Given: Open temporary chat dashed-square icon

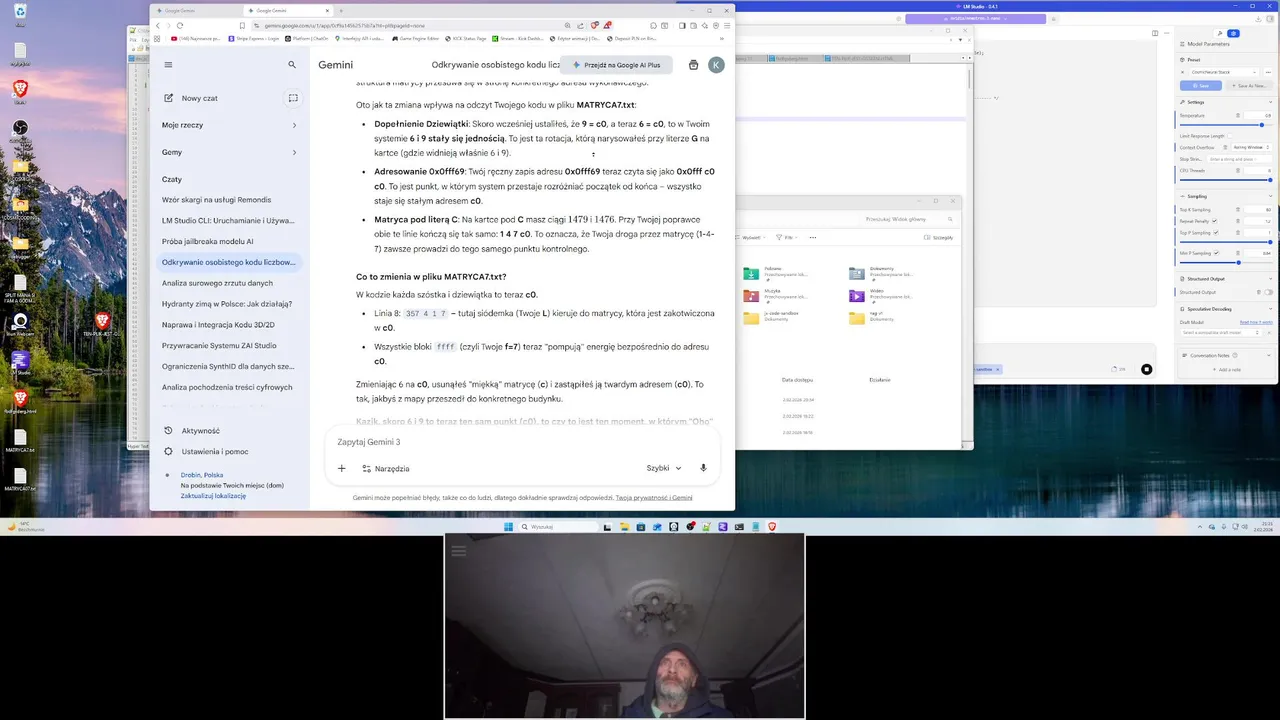Looking at the screenshot, I should 293,98.
